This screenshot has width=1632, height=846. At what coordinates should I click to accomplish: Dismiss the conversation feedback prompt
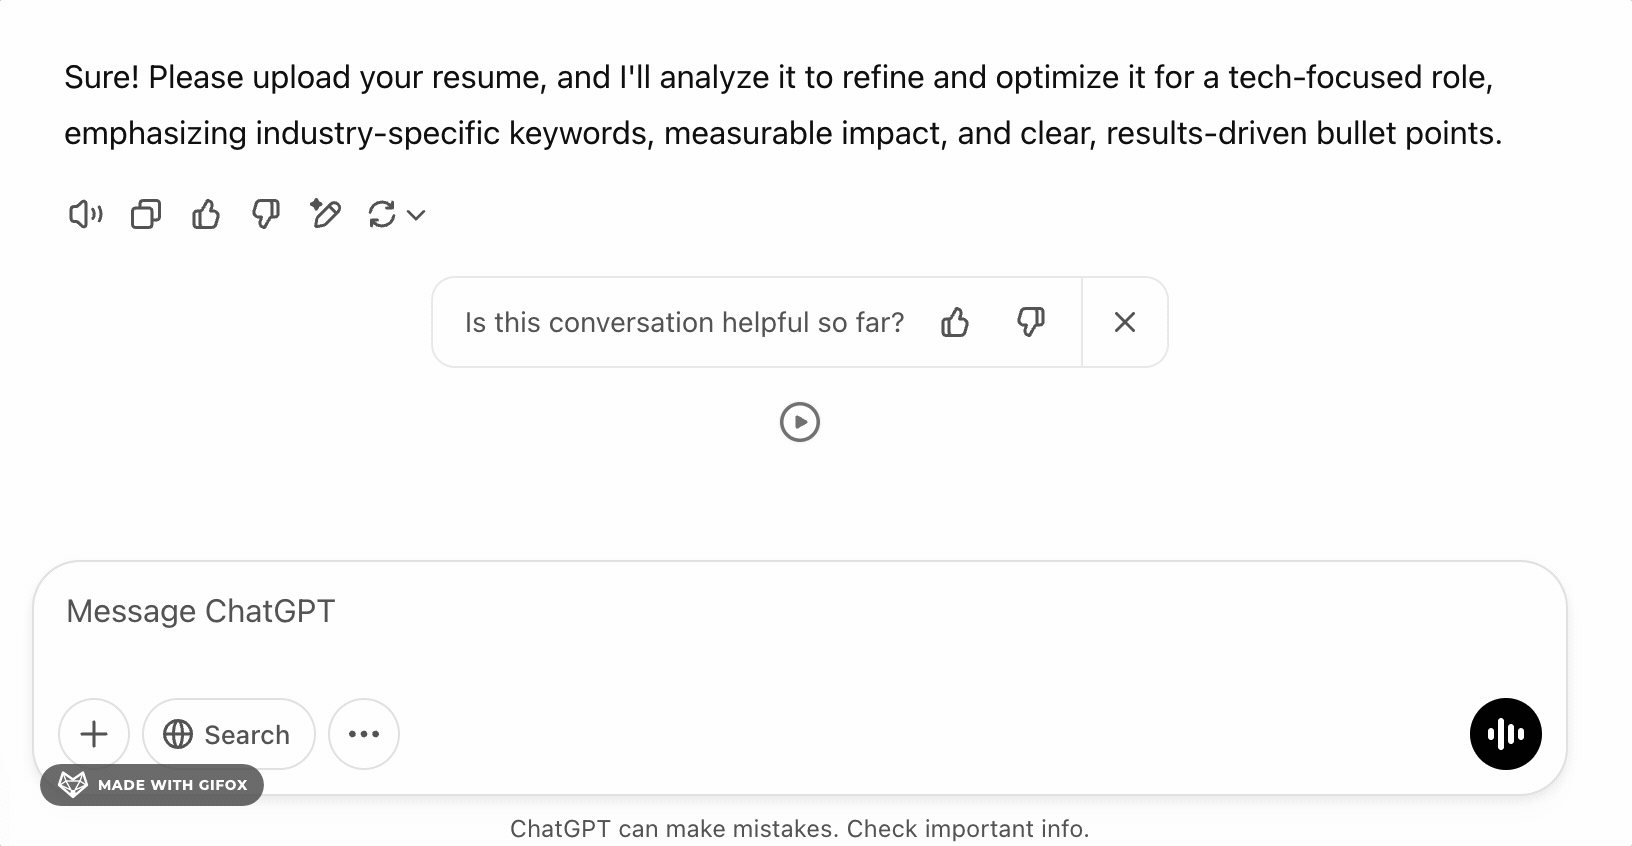(x=1125, y=322)
